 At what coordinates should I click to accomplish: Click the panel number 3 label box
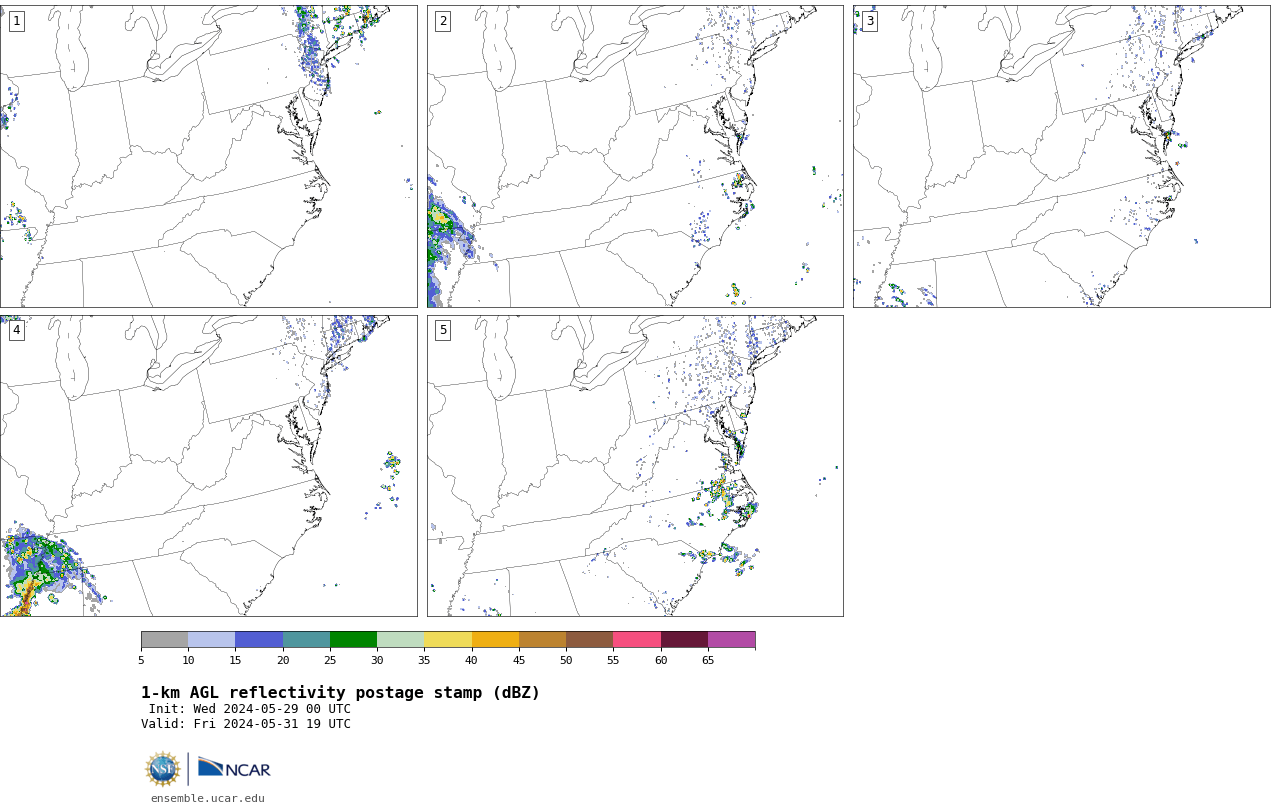coord(869,21)
